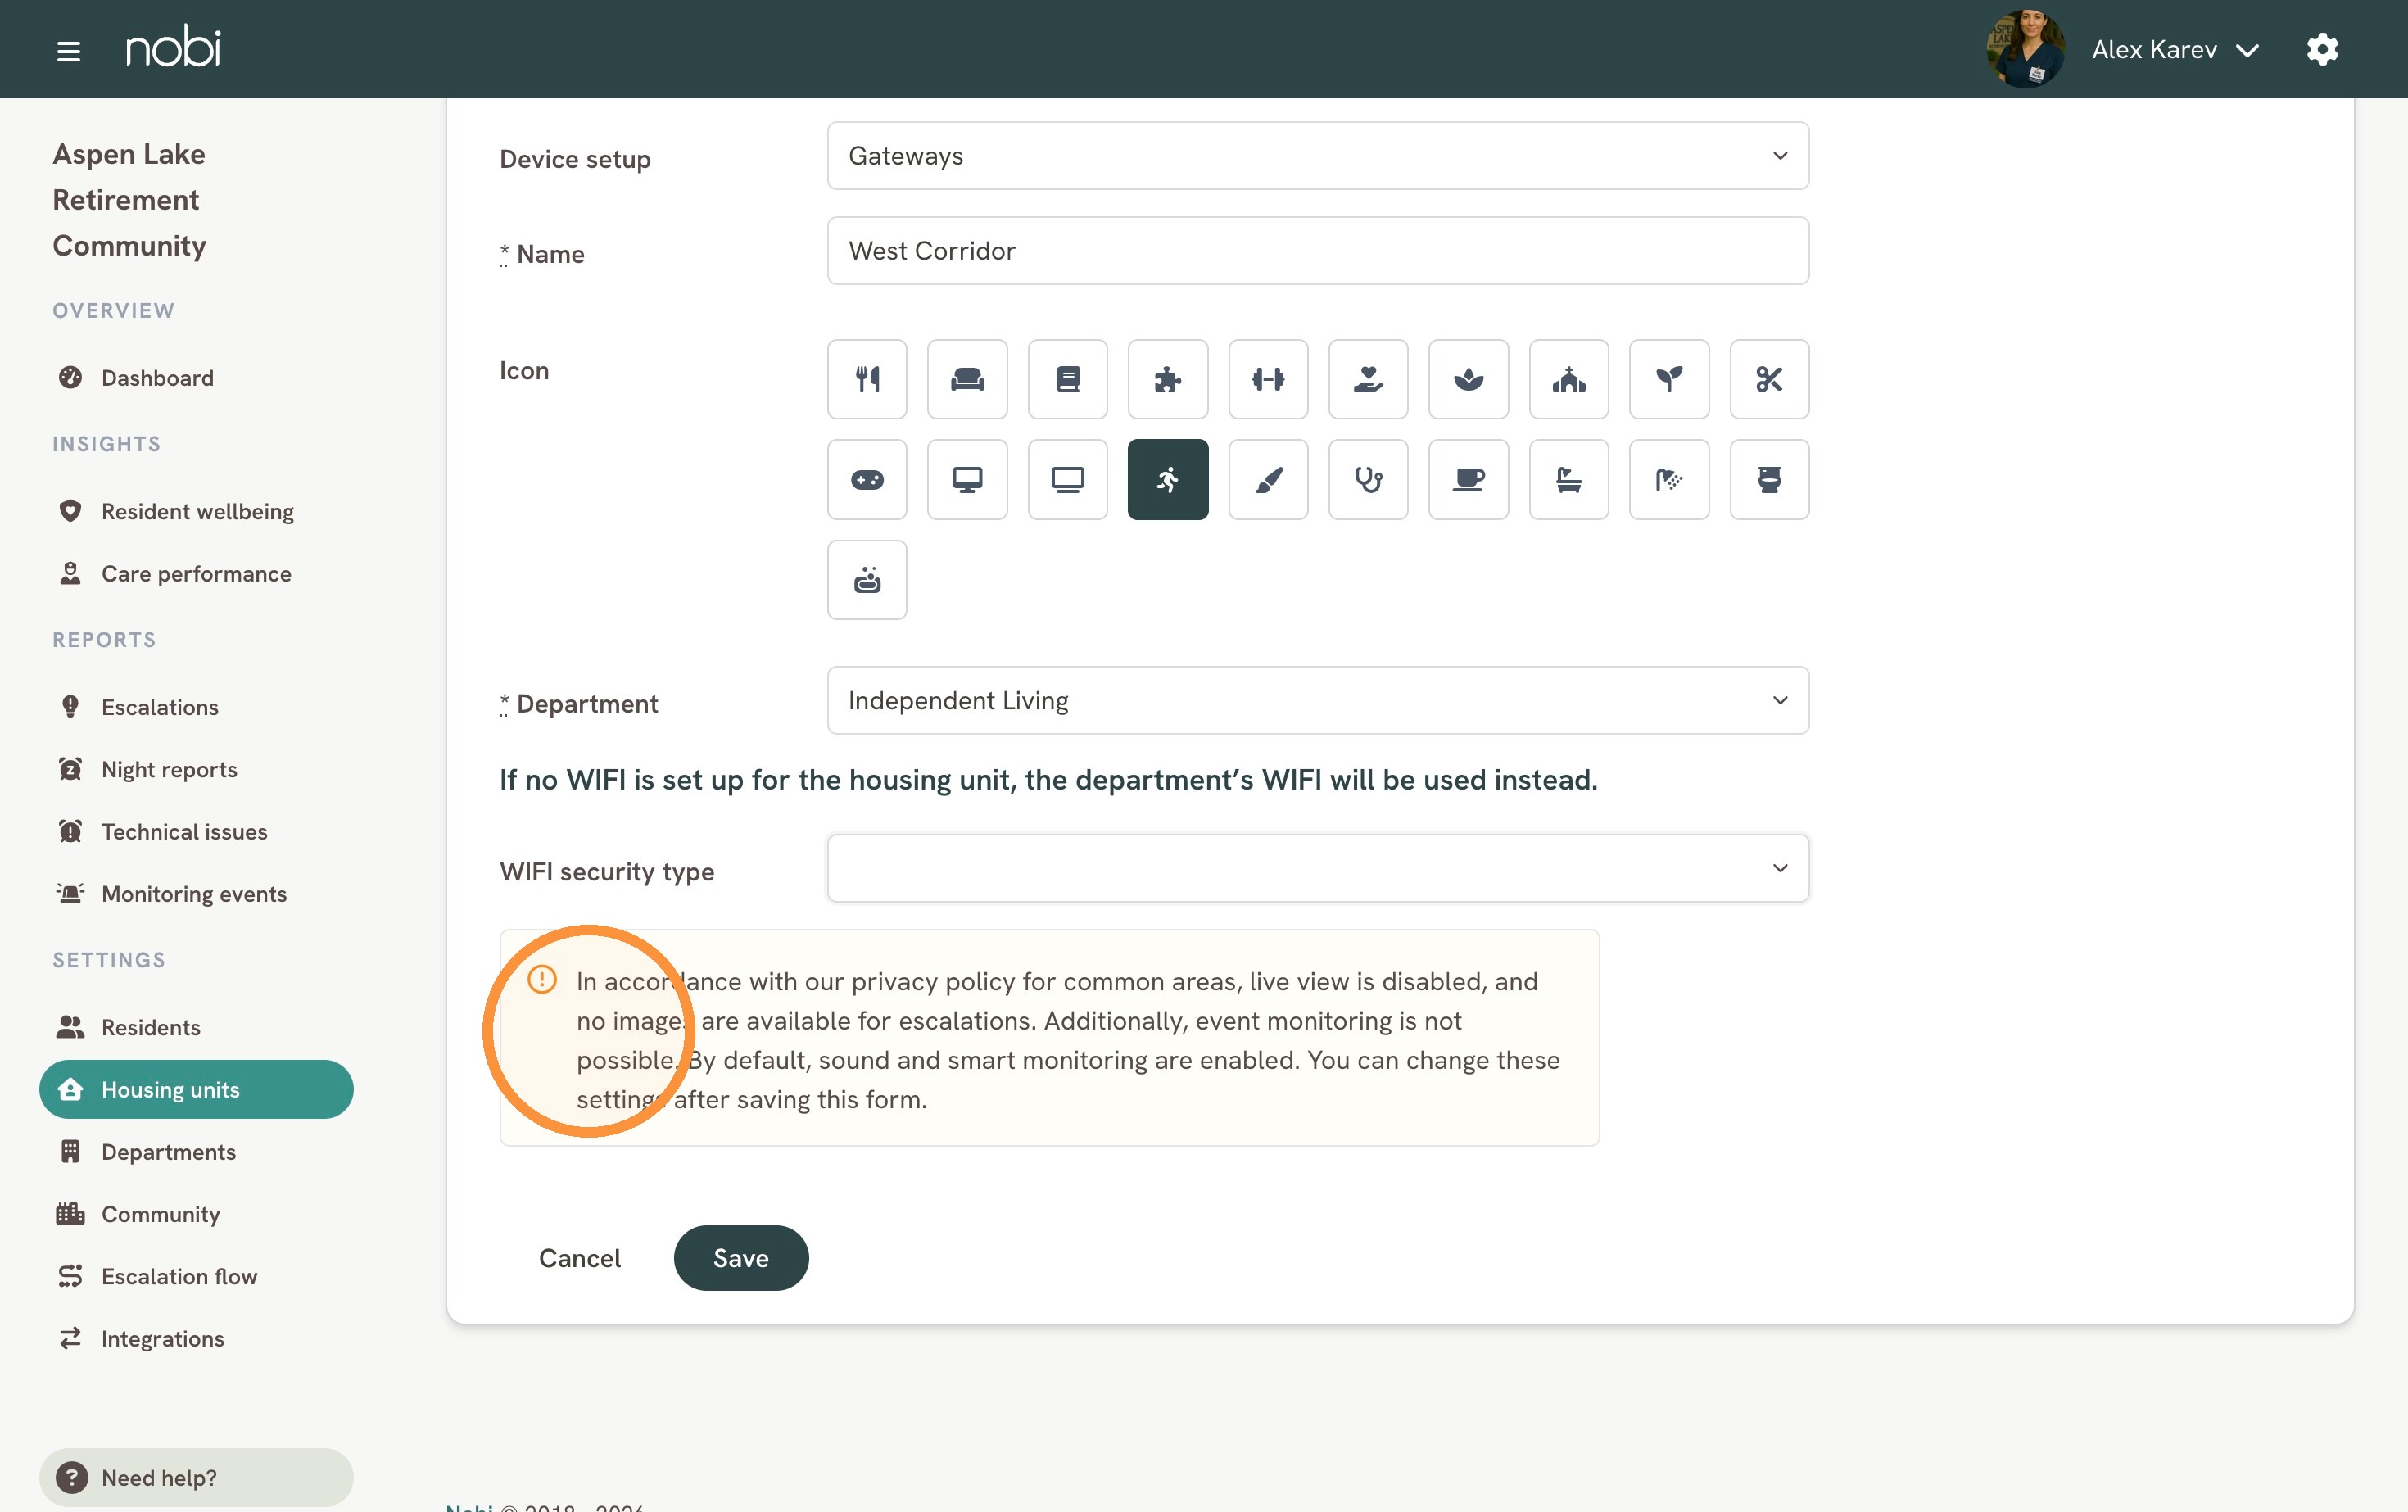Viewport: 2408px width, 1512px height.
Task: Open Escalation flow settings
Action: click(196, 1276)
